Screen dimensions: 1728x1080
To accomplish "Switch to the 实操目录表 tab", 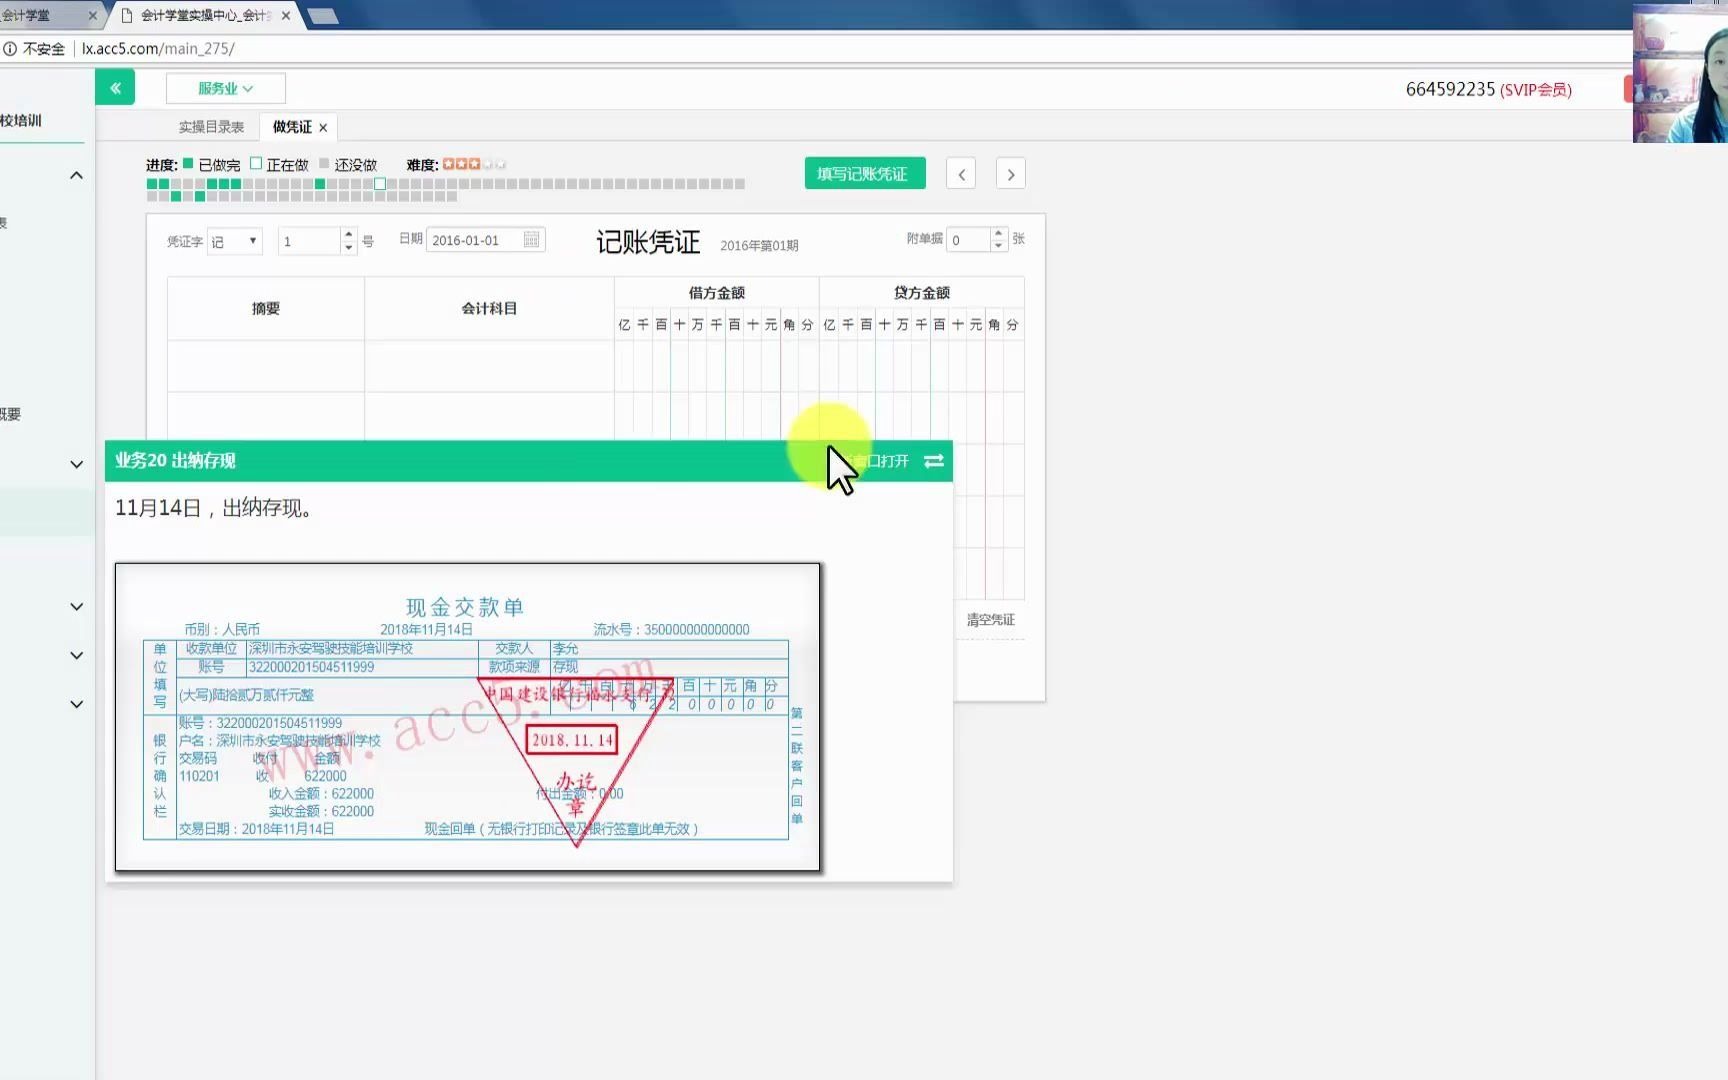I will tap(211, 127).
